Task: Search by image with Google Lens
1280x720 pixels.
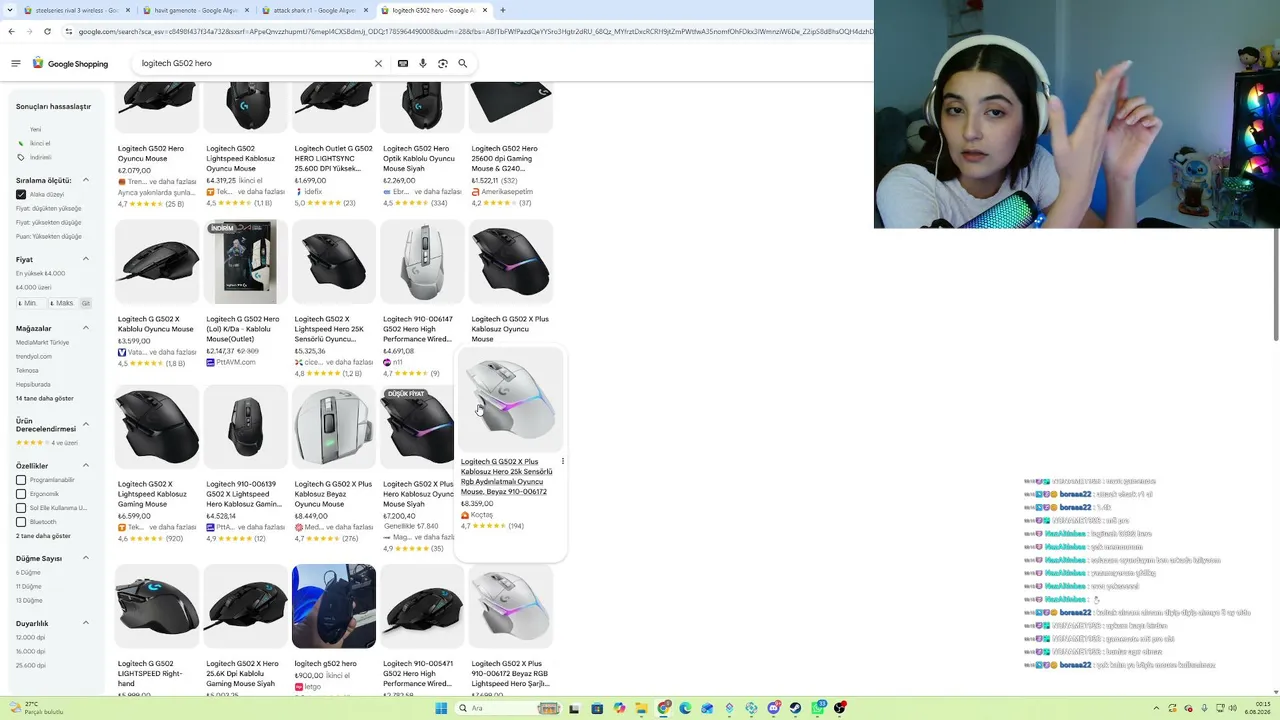Action: click(443, 63)
